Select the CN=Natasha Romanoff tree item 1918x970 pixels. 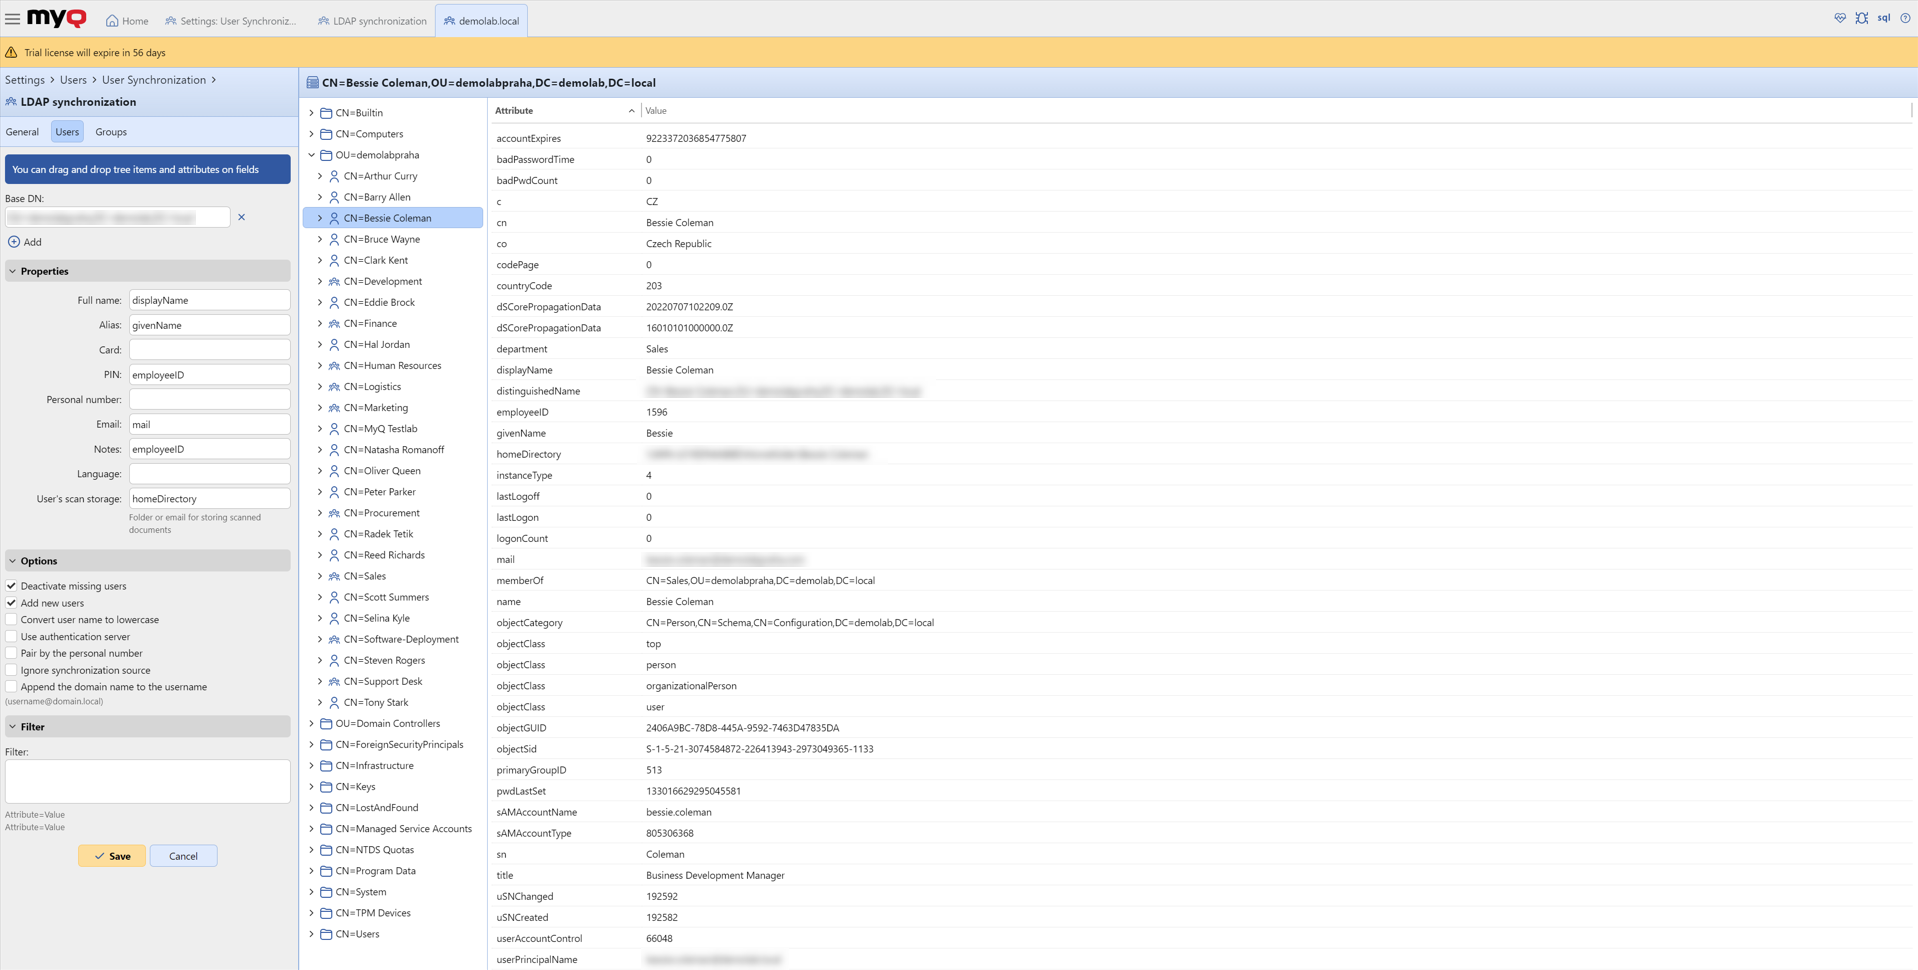click(393, 450)
